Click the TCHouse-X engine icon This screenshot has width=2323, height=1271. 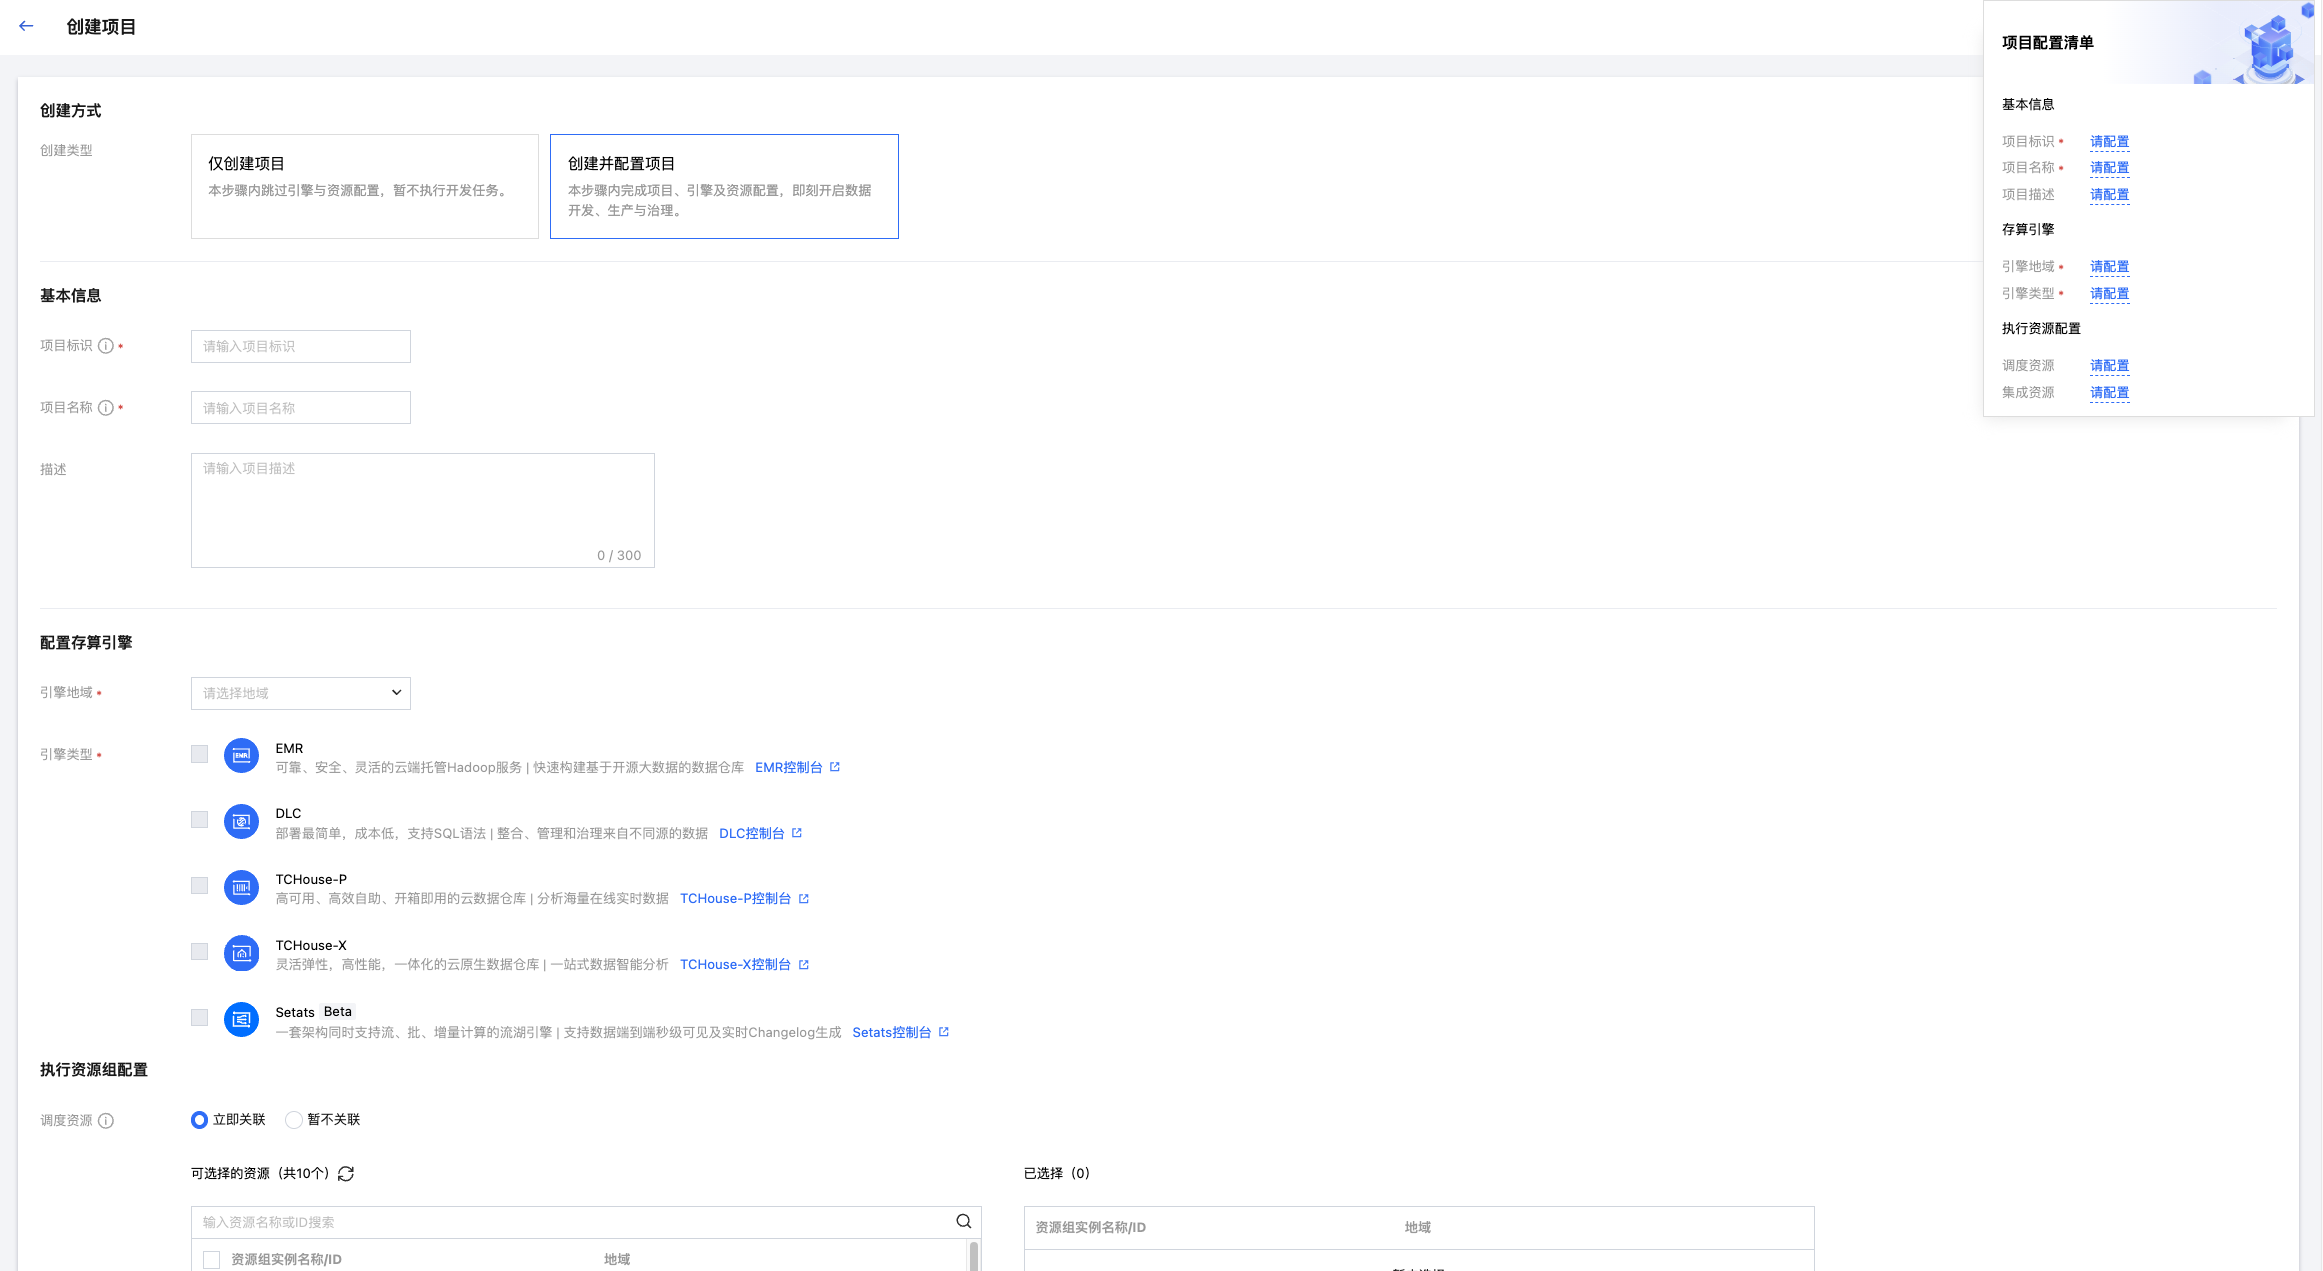click(241, 953)
